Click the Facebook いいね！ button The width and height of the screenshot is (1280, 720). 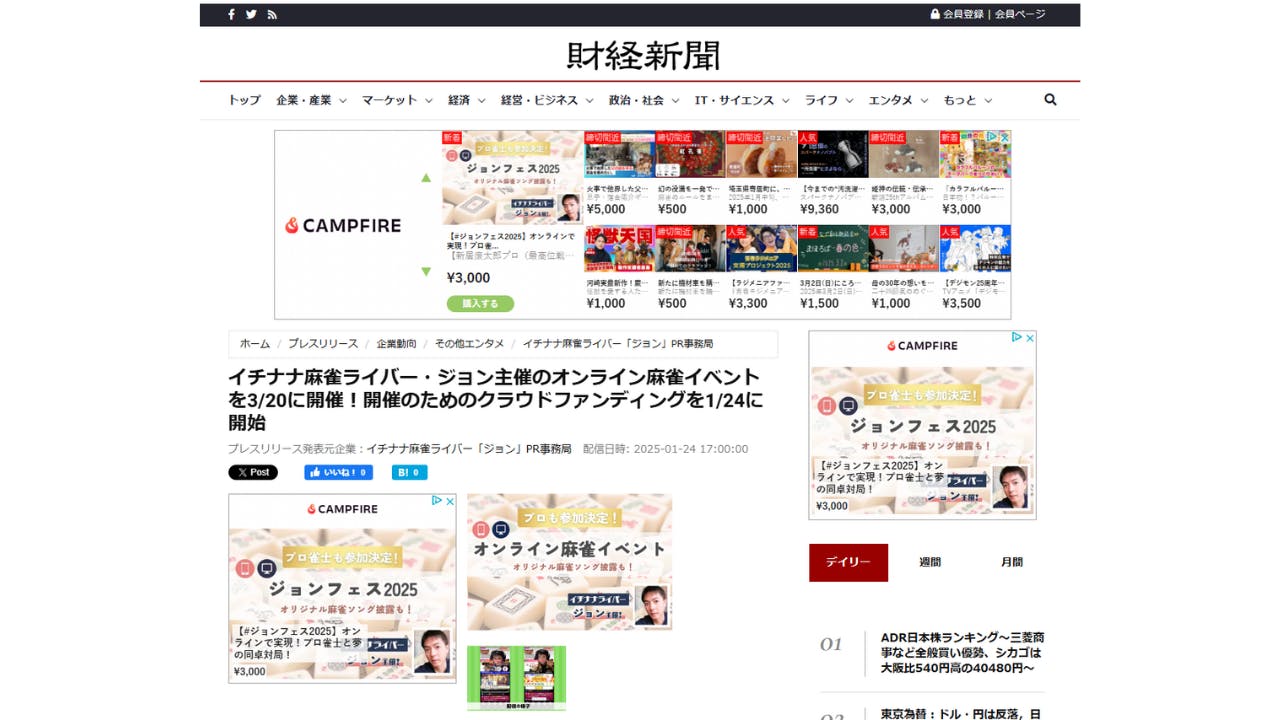pos(338,472)
